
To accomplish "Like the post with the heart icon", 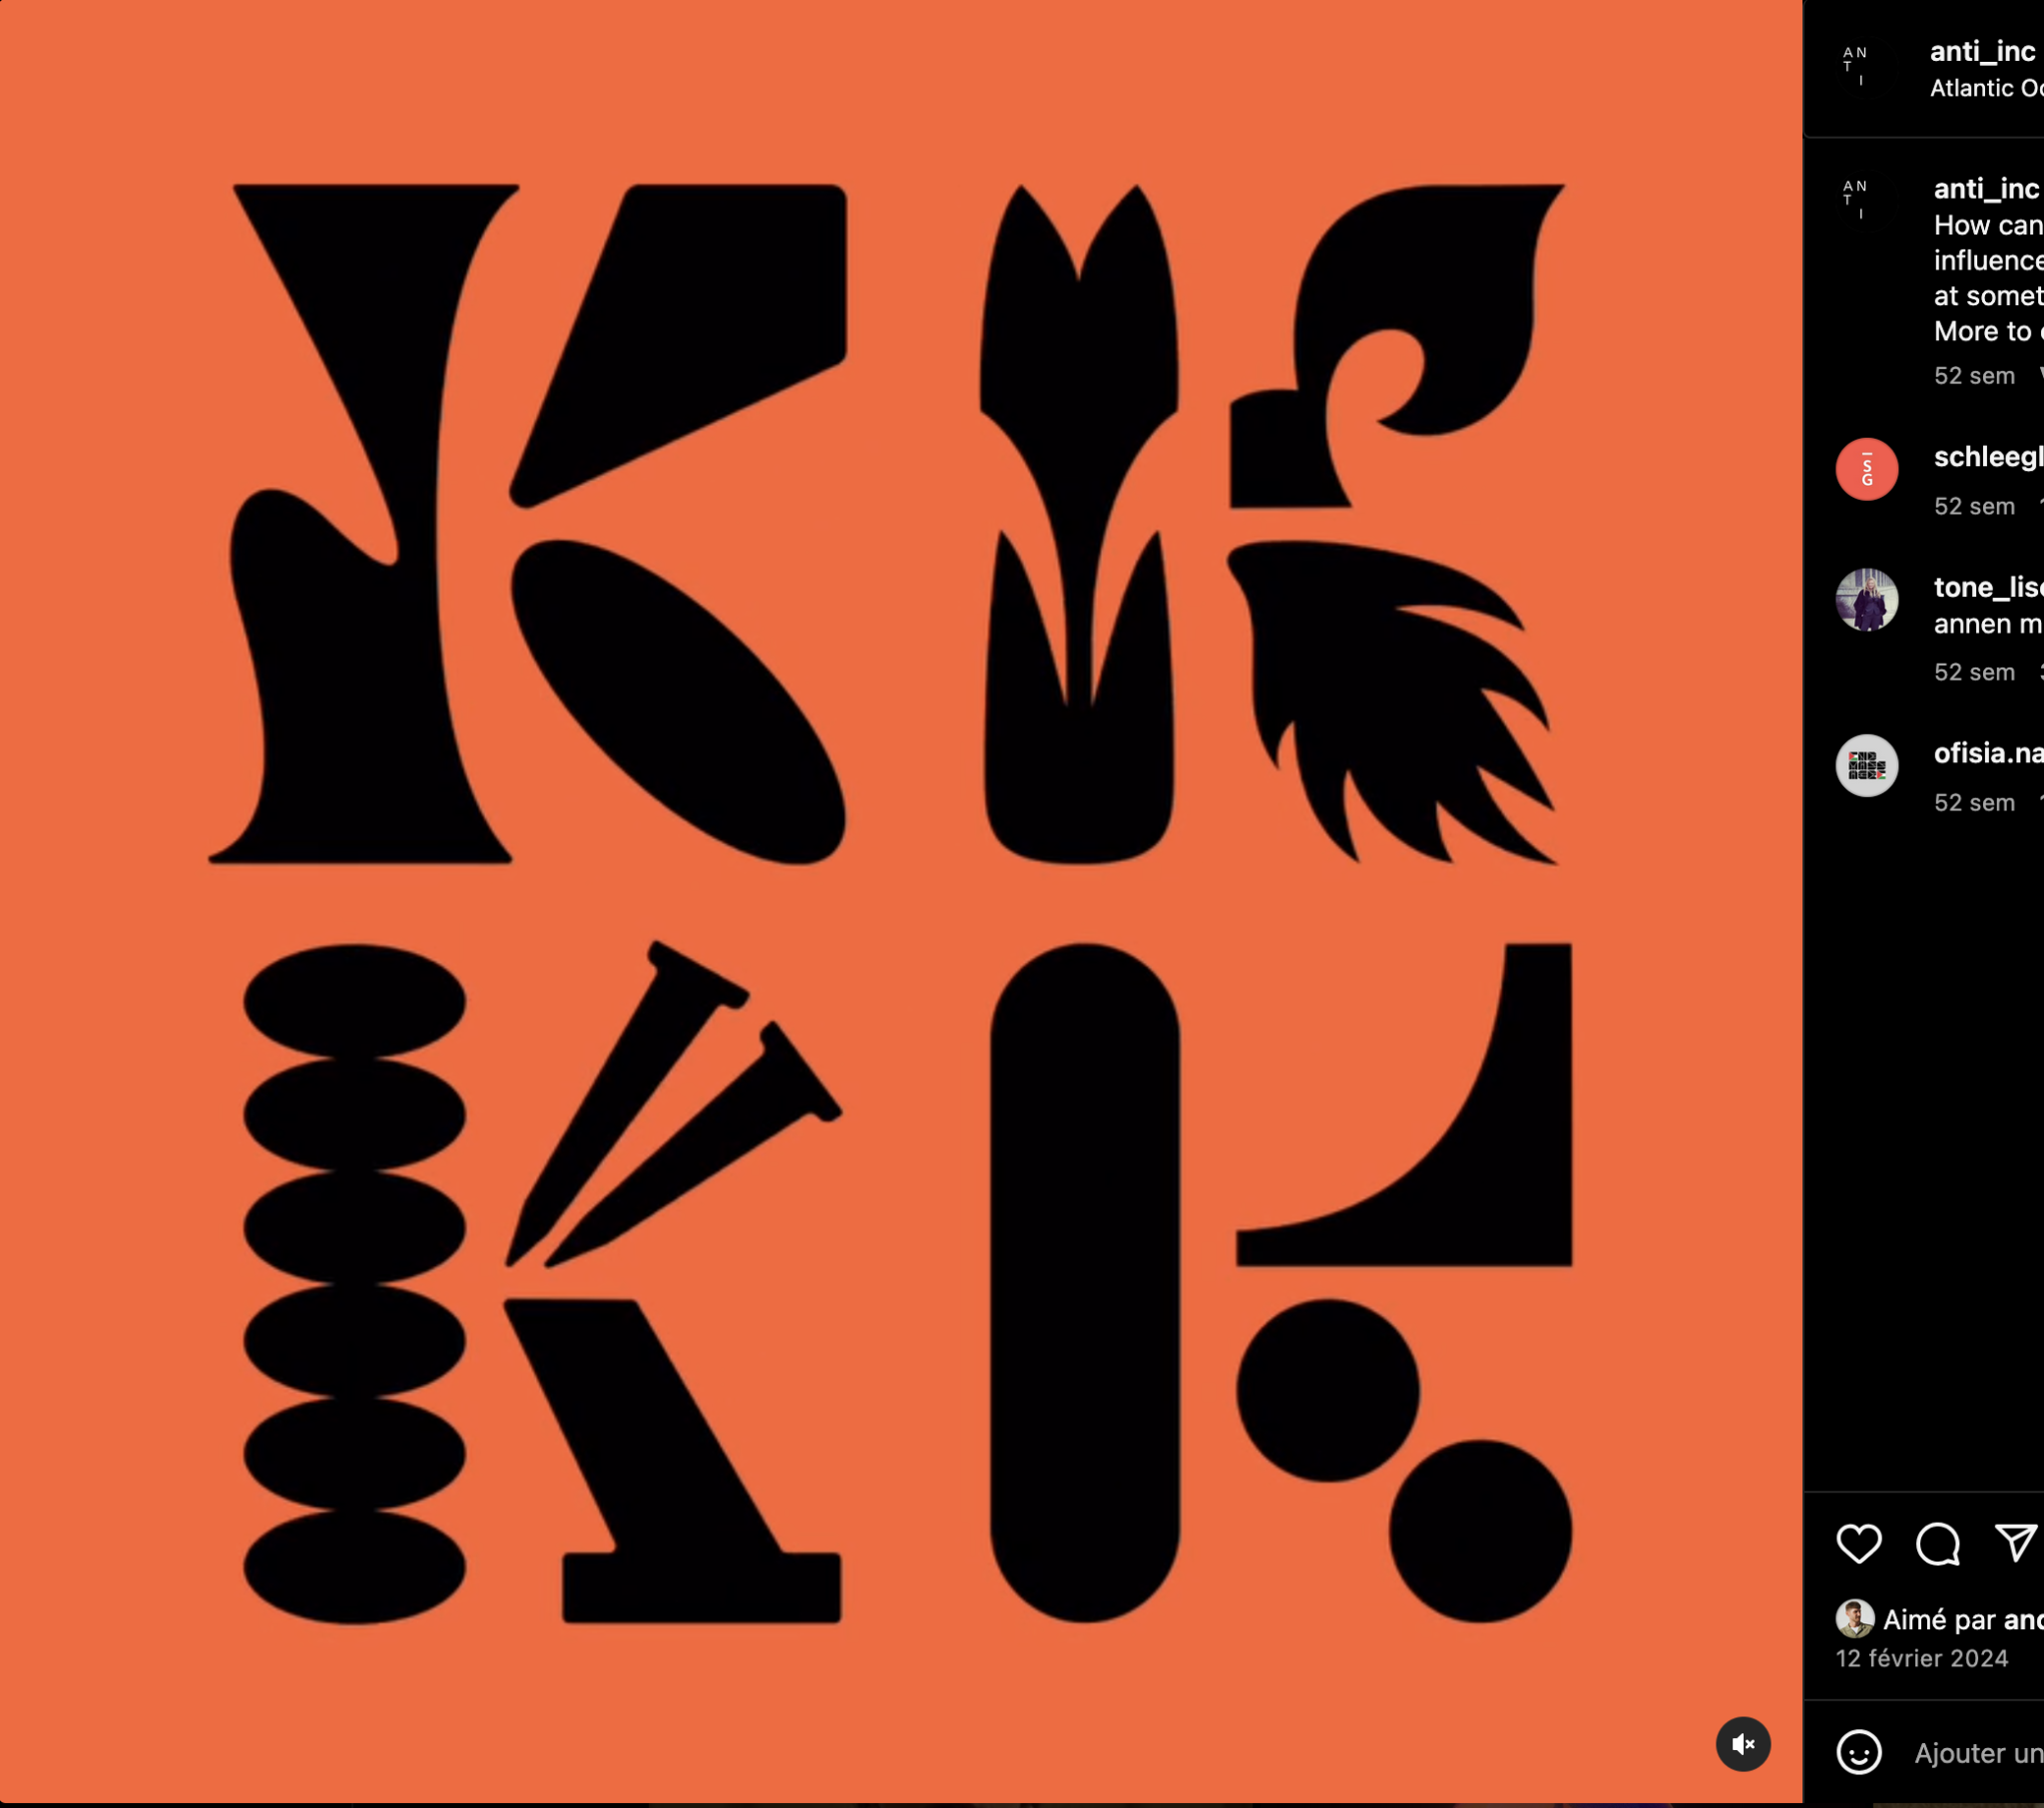I will (1859, 1543).
